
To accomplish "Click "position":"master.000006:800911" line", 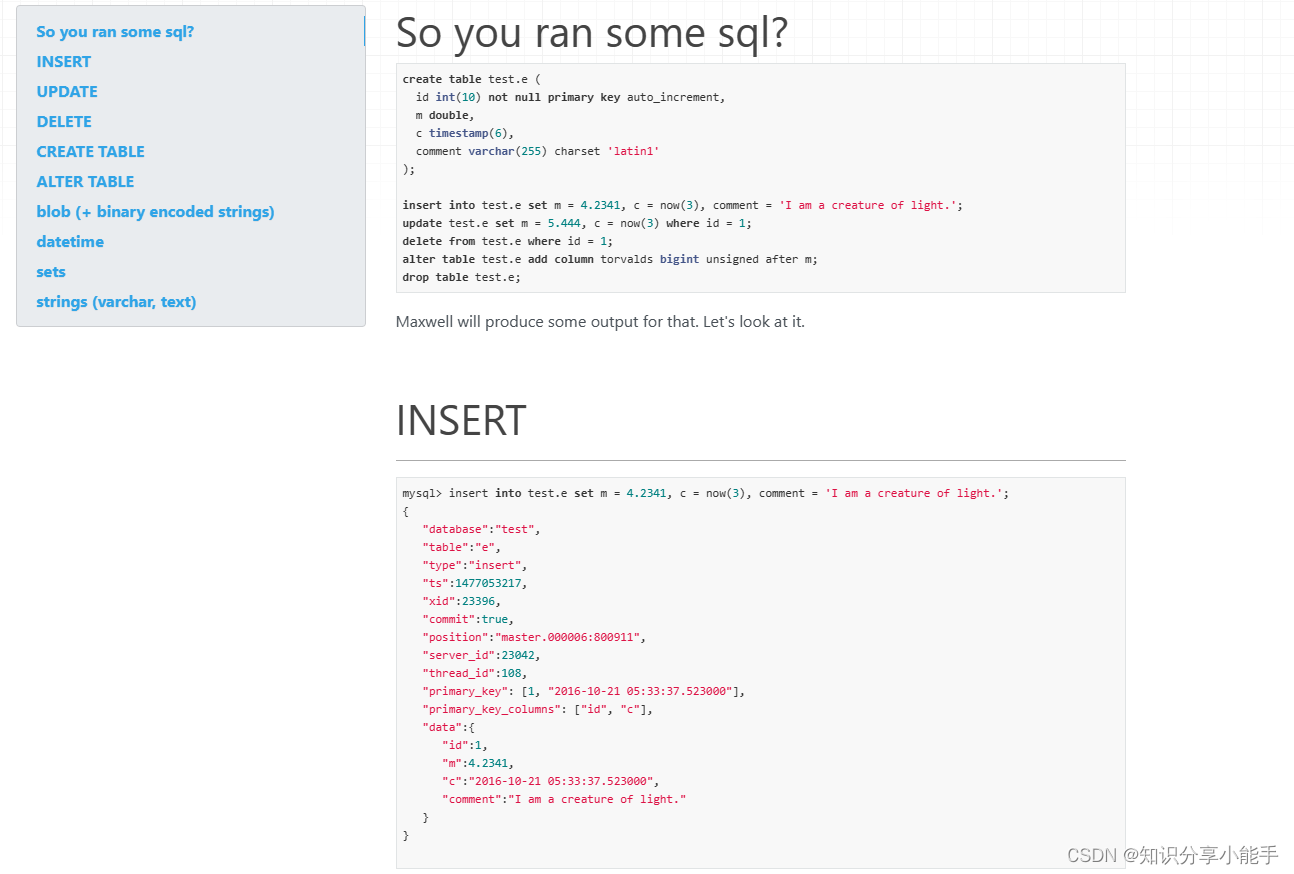I will (x=534, y=637).
